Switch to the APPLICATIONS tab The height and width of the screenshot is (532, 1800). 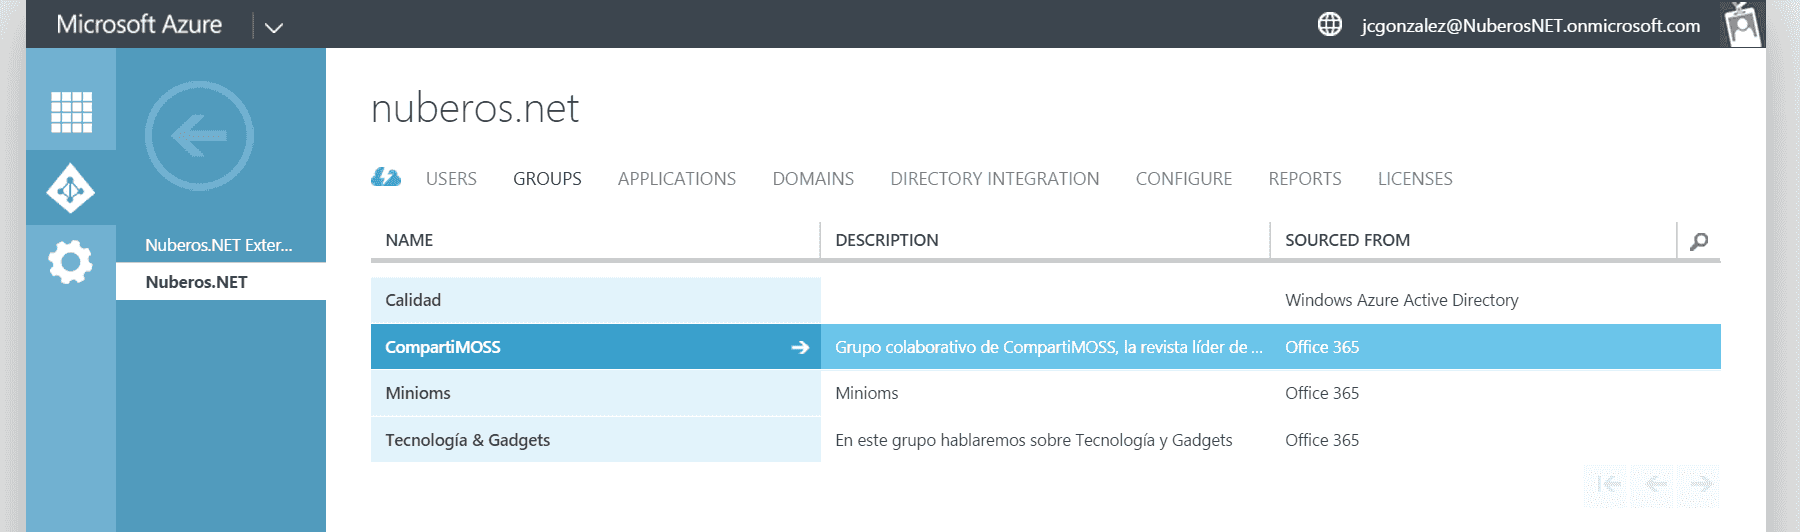[677, 179]
